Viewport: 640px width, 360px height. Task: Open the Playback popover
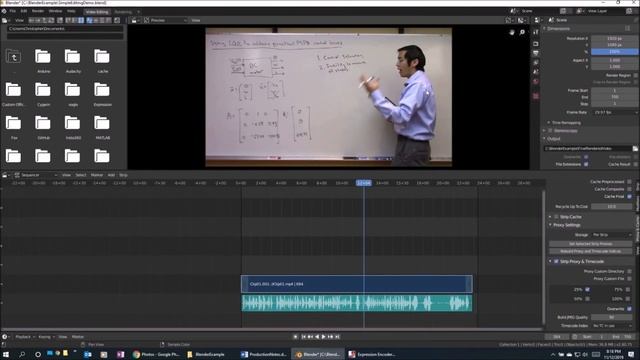[24, 337]
